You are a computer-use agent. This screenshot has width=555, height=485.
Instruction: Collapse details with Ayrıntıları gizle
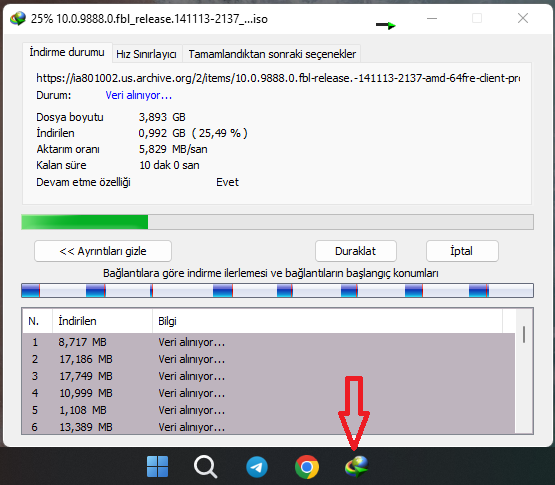[x=103, y=251]
